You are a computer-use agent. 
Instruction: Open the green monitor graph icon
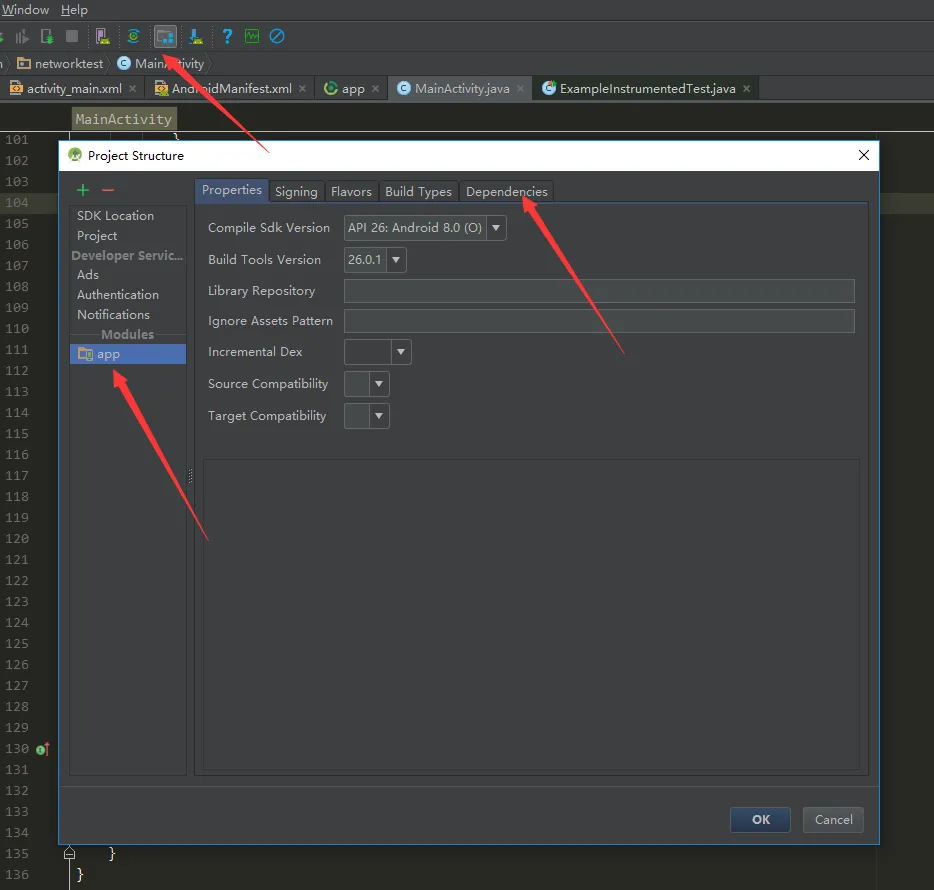tap(252, 36)
